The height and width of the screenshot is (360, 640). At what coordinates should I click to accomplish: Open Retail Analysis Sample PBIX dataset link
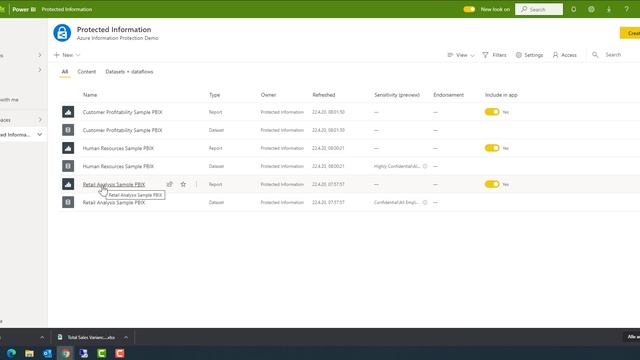coord(114,202)
